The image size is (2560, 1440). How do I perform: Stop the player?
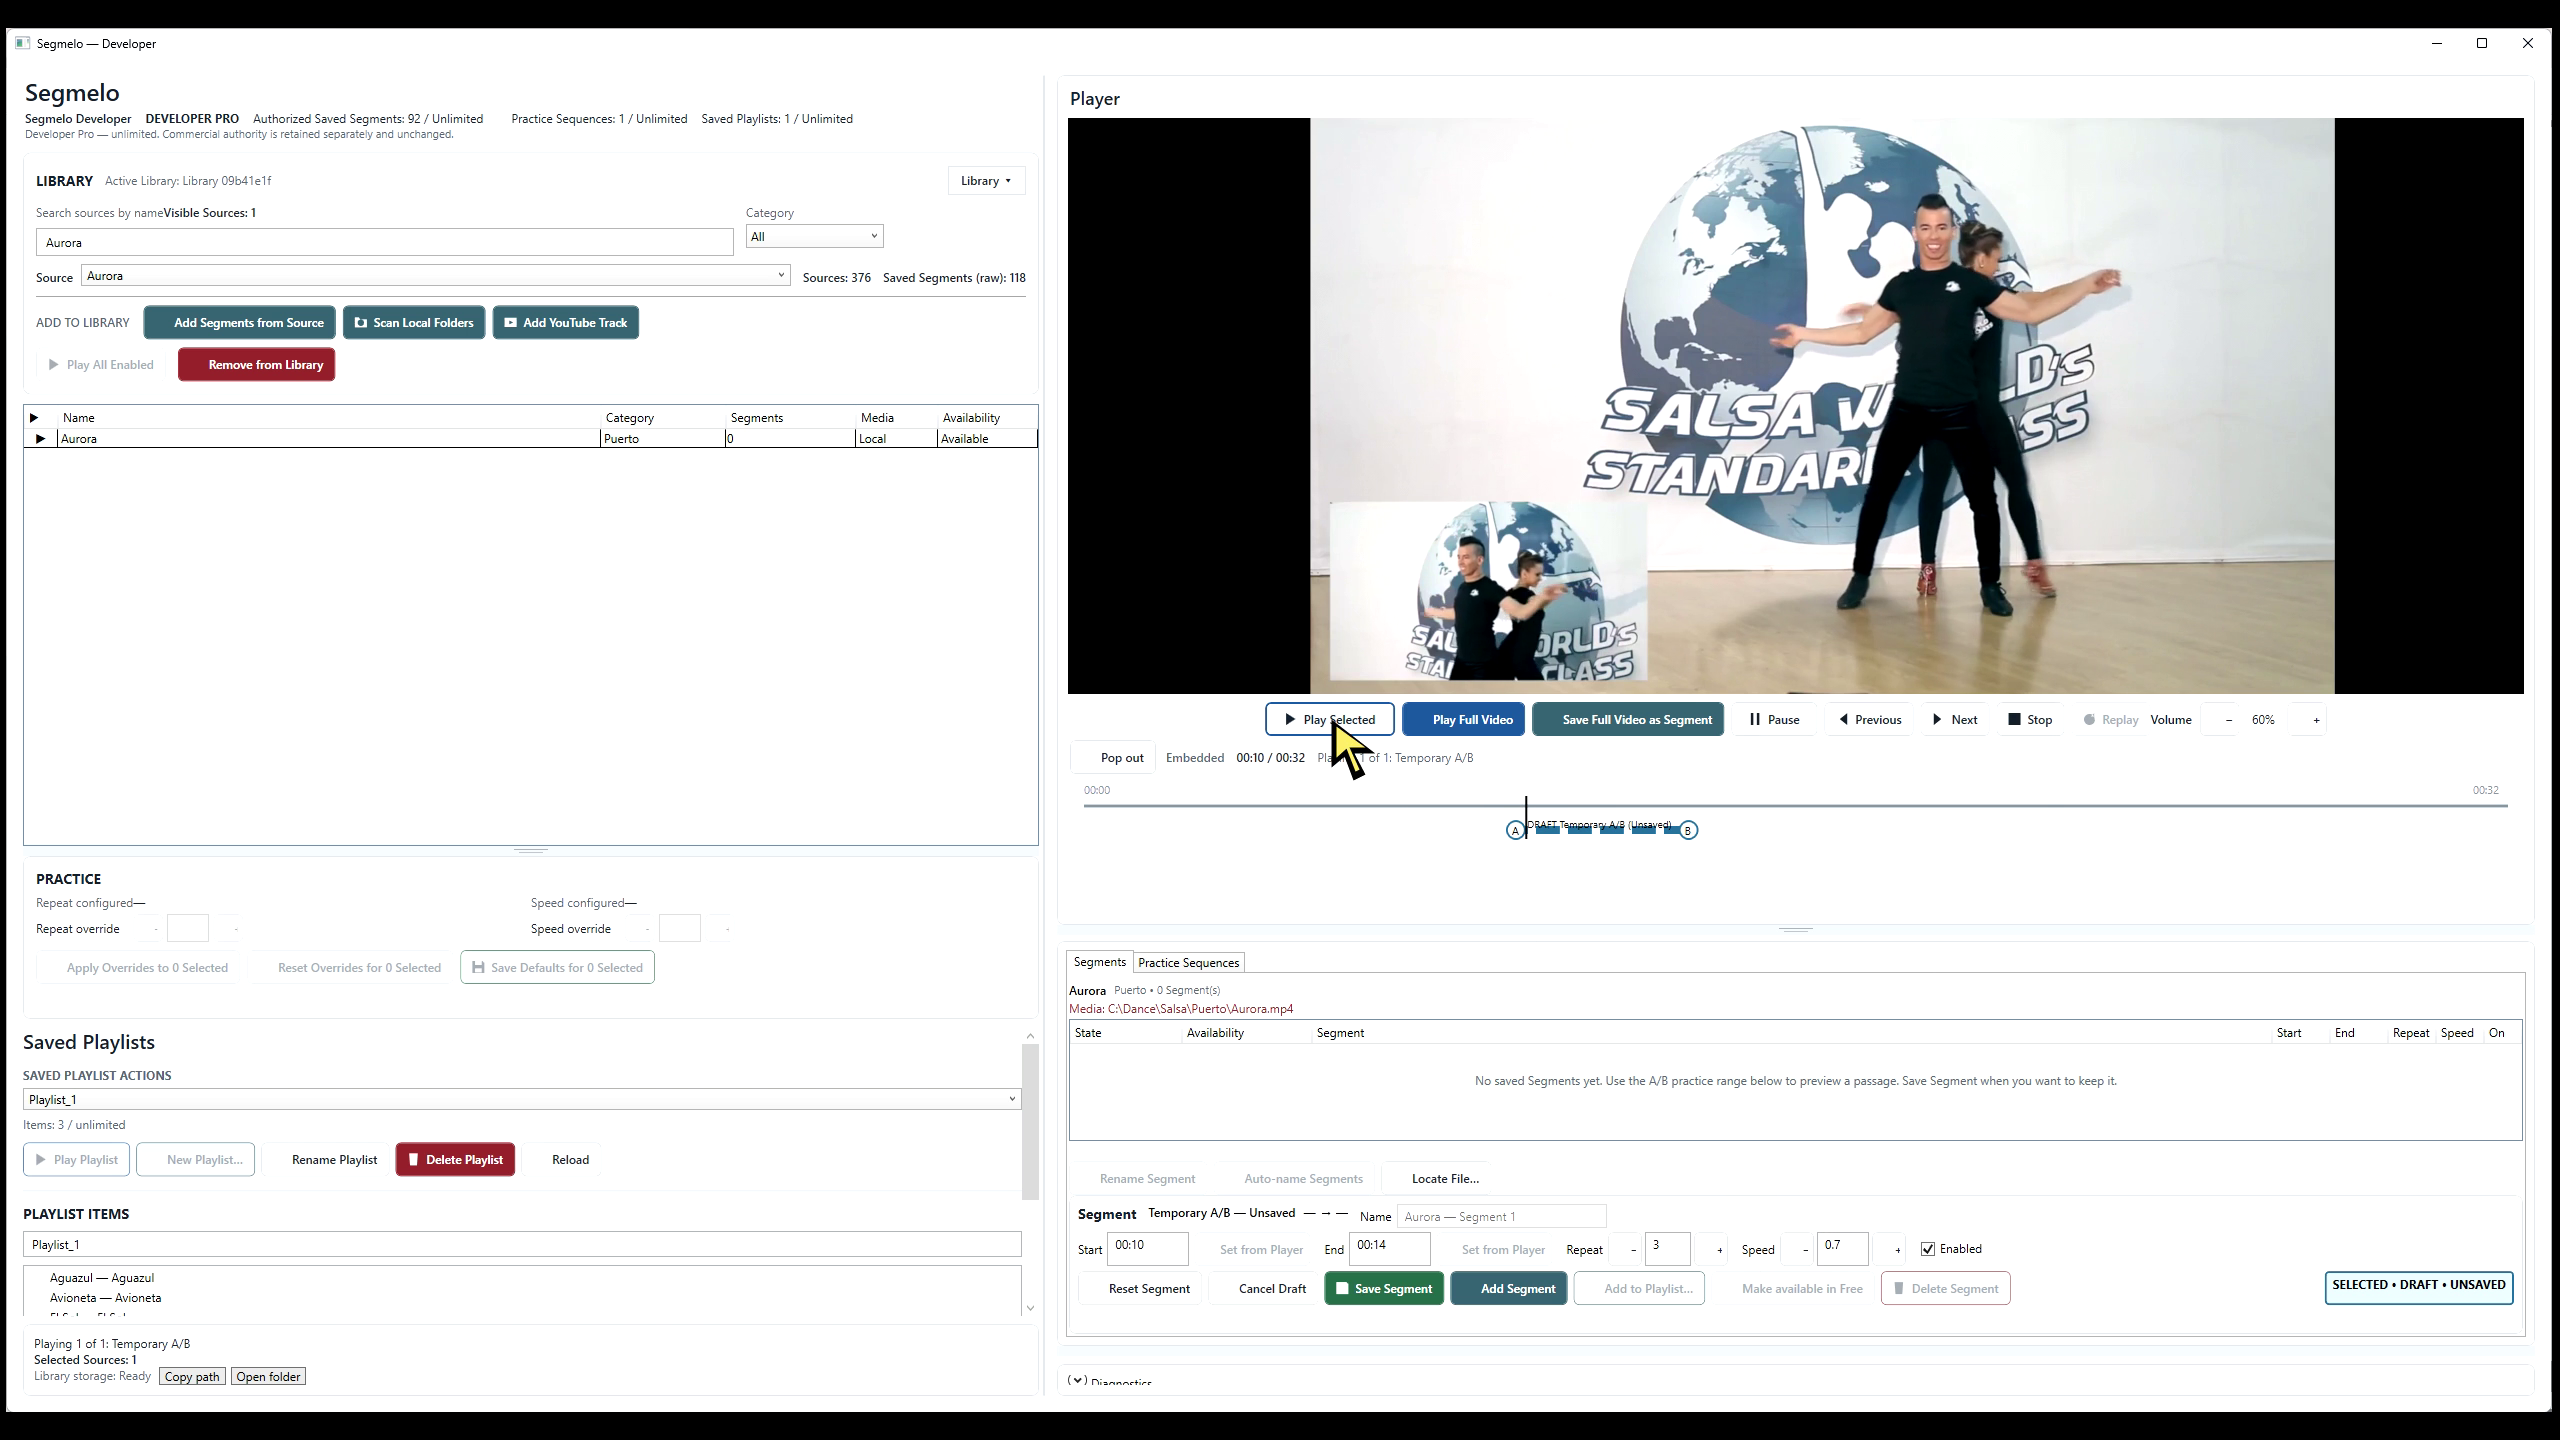pyautogui.click(x=2030, y=719)
